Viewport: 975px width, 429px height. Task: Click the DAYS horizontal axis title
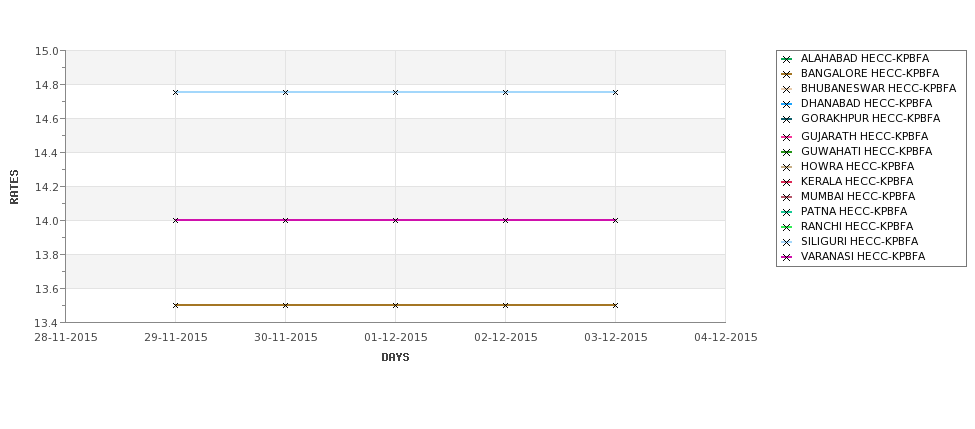coord(395,357)
